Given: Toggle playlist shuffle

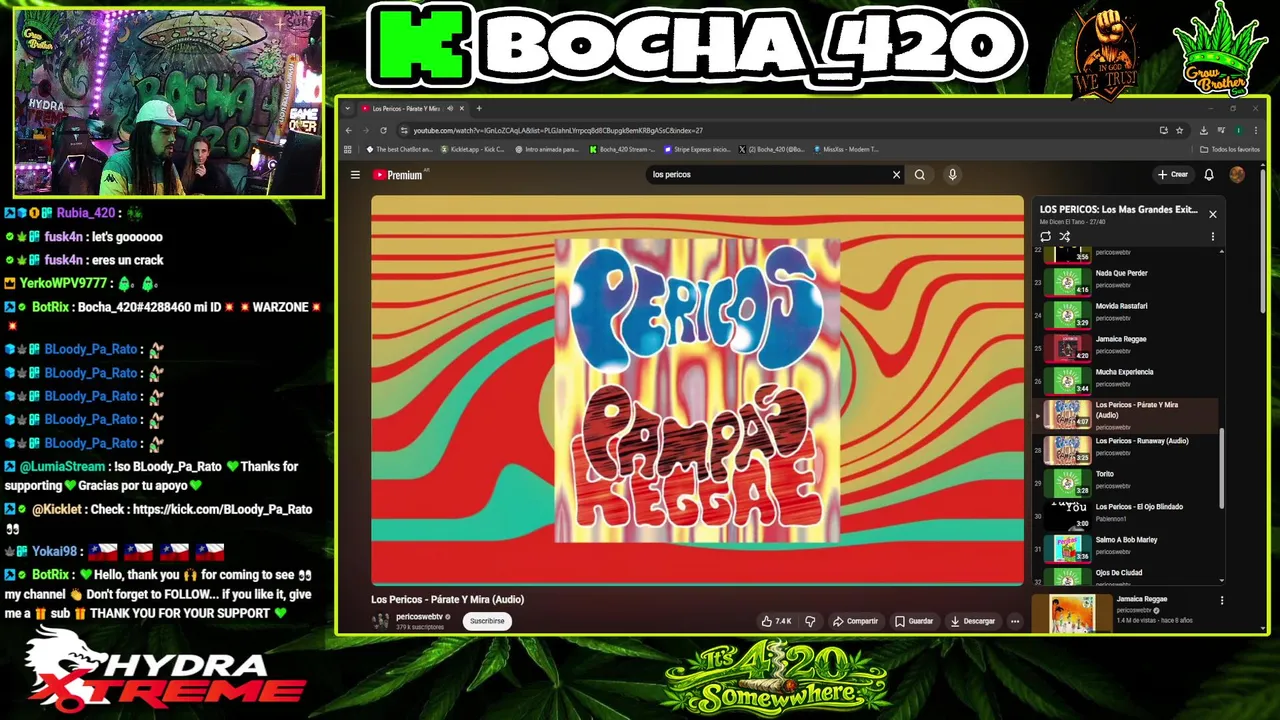Looking at the screenshot, I should coord(1065,237).
